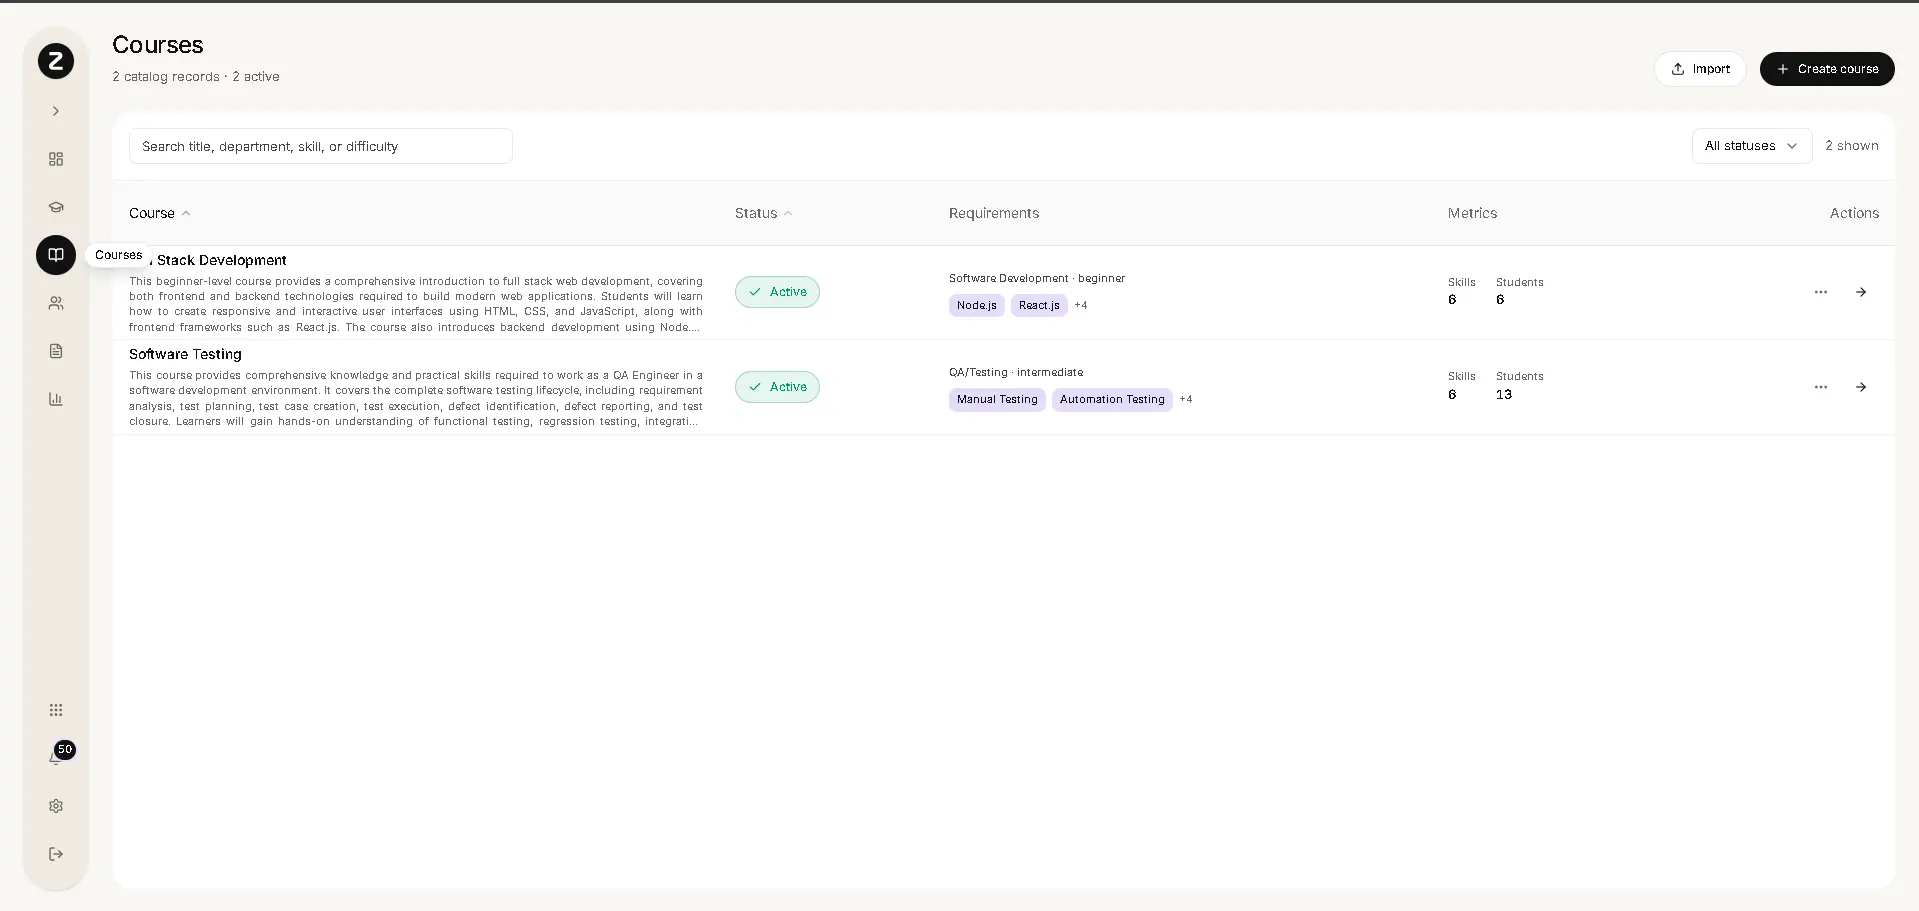
Task: Click the +4 tag beside React.js
Action: pyautogui.click(x=1081, y=305)
